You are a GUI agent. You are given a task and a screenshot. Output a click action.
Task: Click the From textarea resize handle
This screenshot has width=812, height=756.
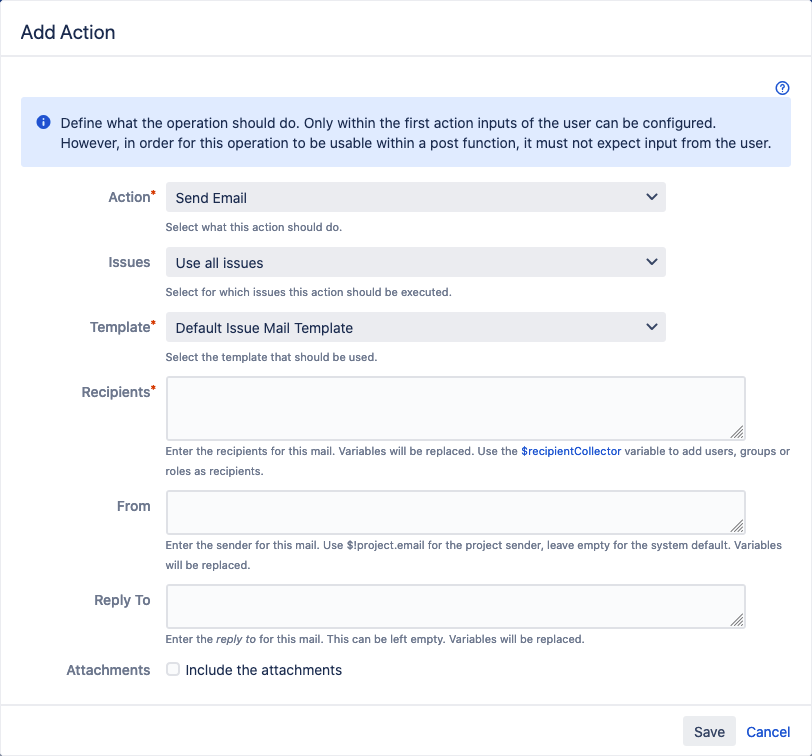click(737, 526)
